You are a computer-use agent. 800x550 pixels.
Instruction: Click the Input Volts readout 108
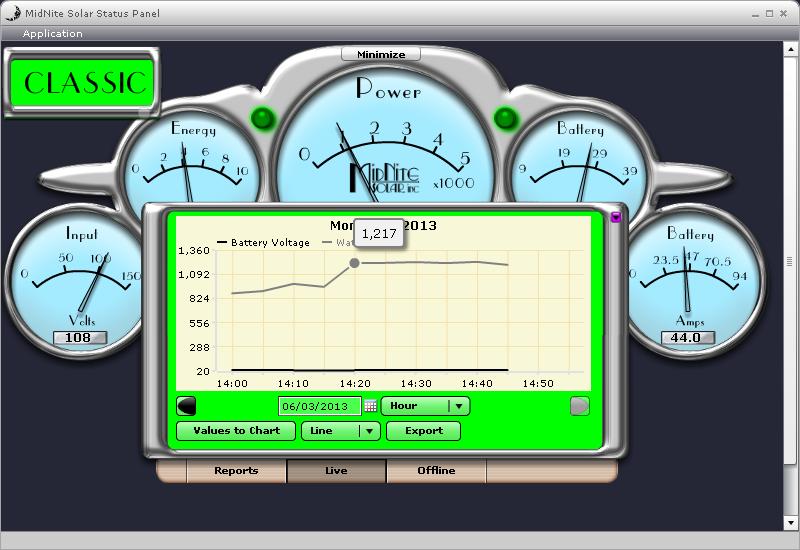click(x=80, y=338)
